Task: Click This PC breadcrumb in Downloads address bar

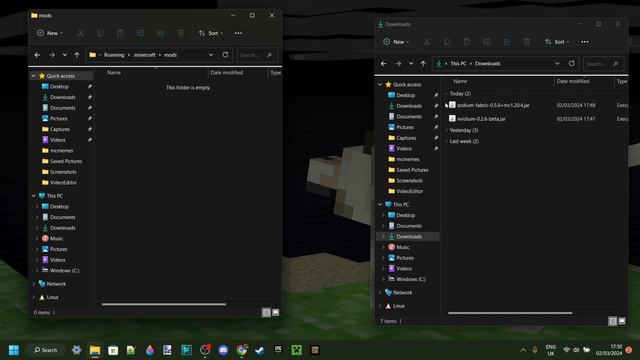Action: (458, 64)
